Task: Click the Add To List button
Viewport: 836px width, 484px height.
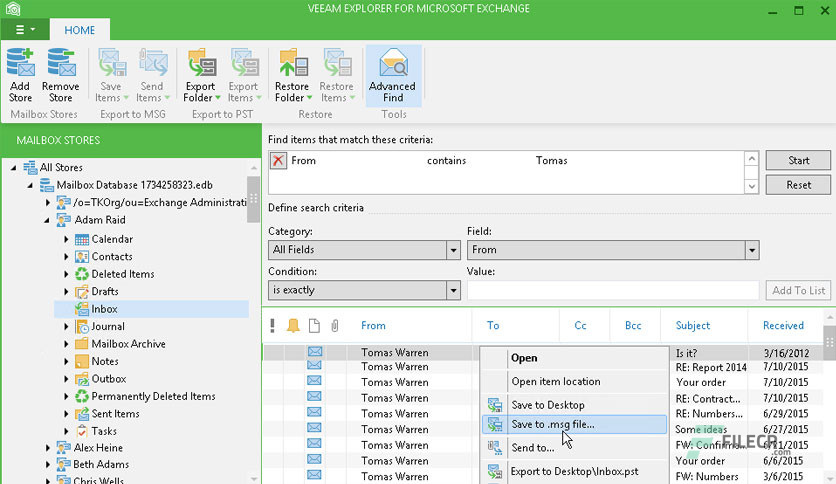Action: coord(798,291)
